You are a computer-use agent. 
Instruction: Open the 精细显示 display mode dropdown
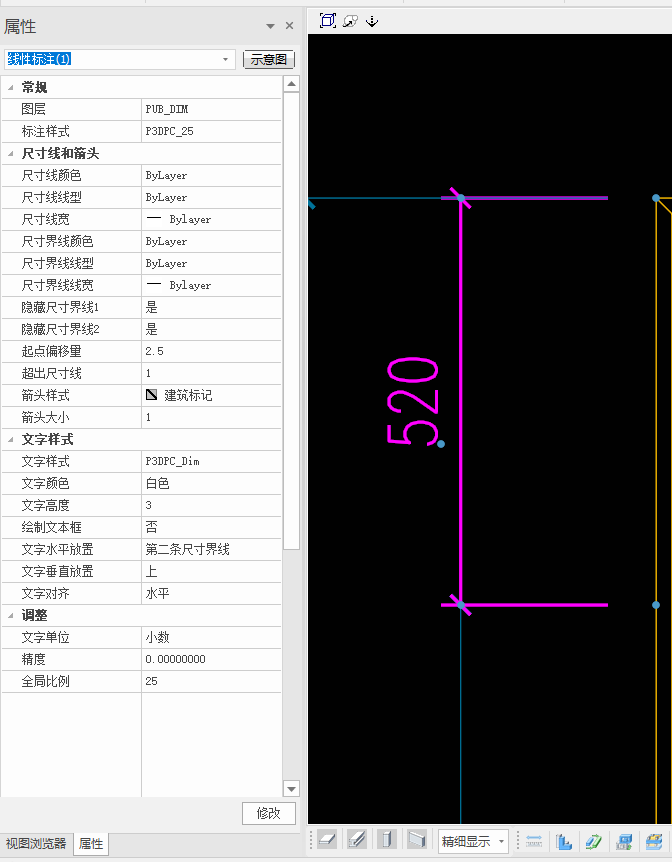[x=501, y=841]
